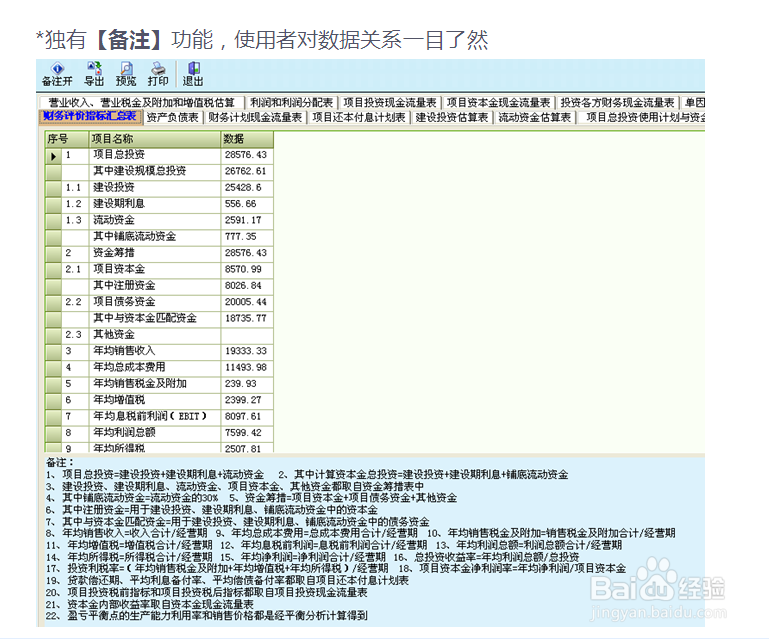Click the sequence number 2.2 cell
This screenshot has height=639, width=769.
coord(76,302)
